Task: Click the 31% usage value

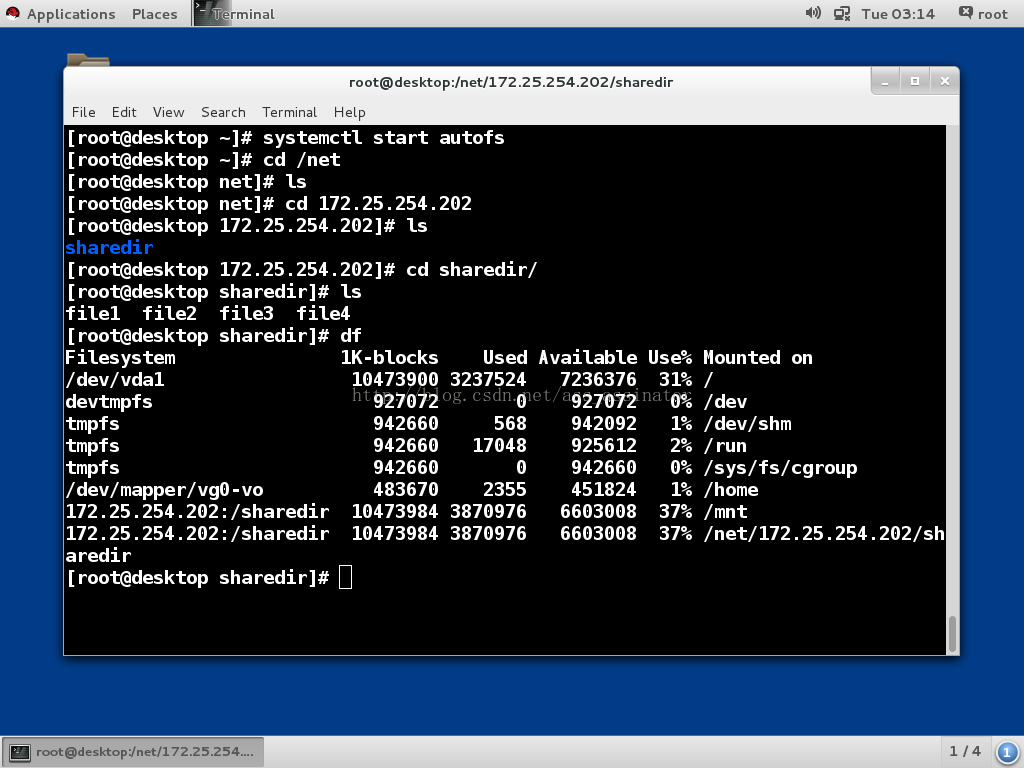Action: pos(675,379)
